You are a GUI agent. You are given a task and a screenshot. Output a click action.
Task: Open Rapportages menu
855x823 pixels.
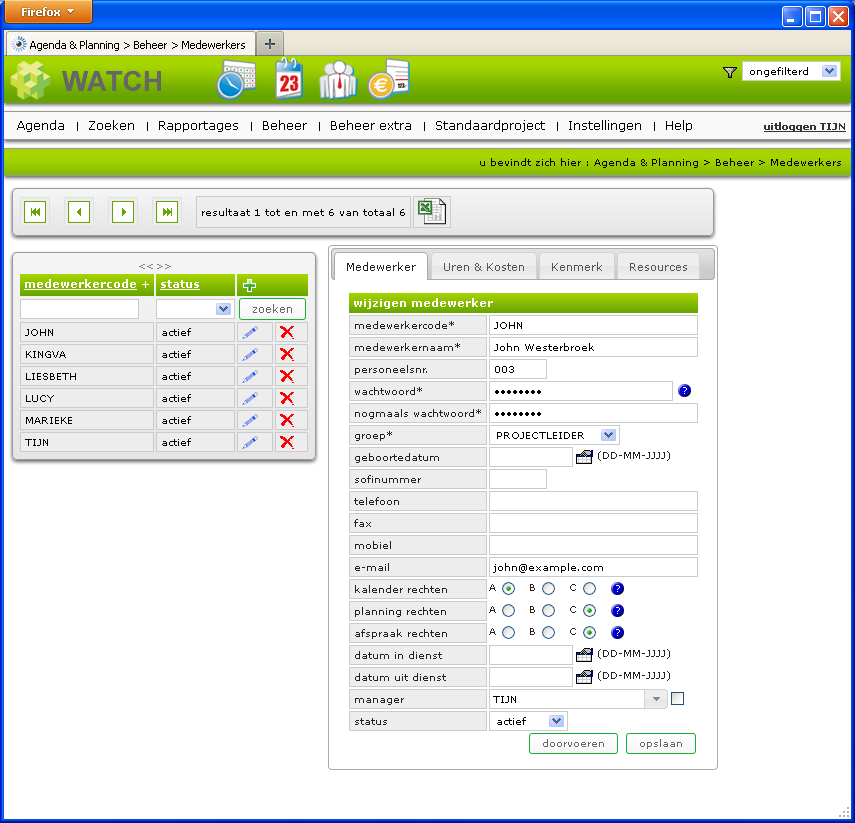click(x=198, y=125)
